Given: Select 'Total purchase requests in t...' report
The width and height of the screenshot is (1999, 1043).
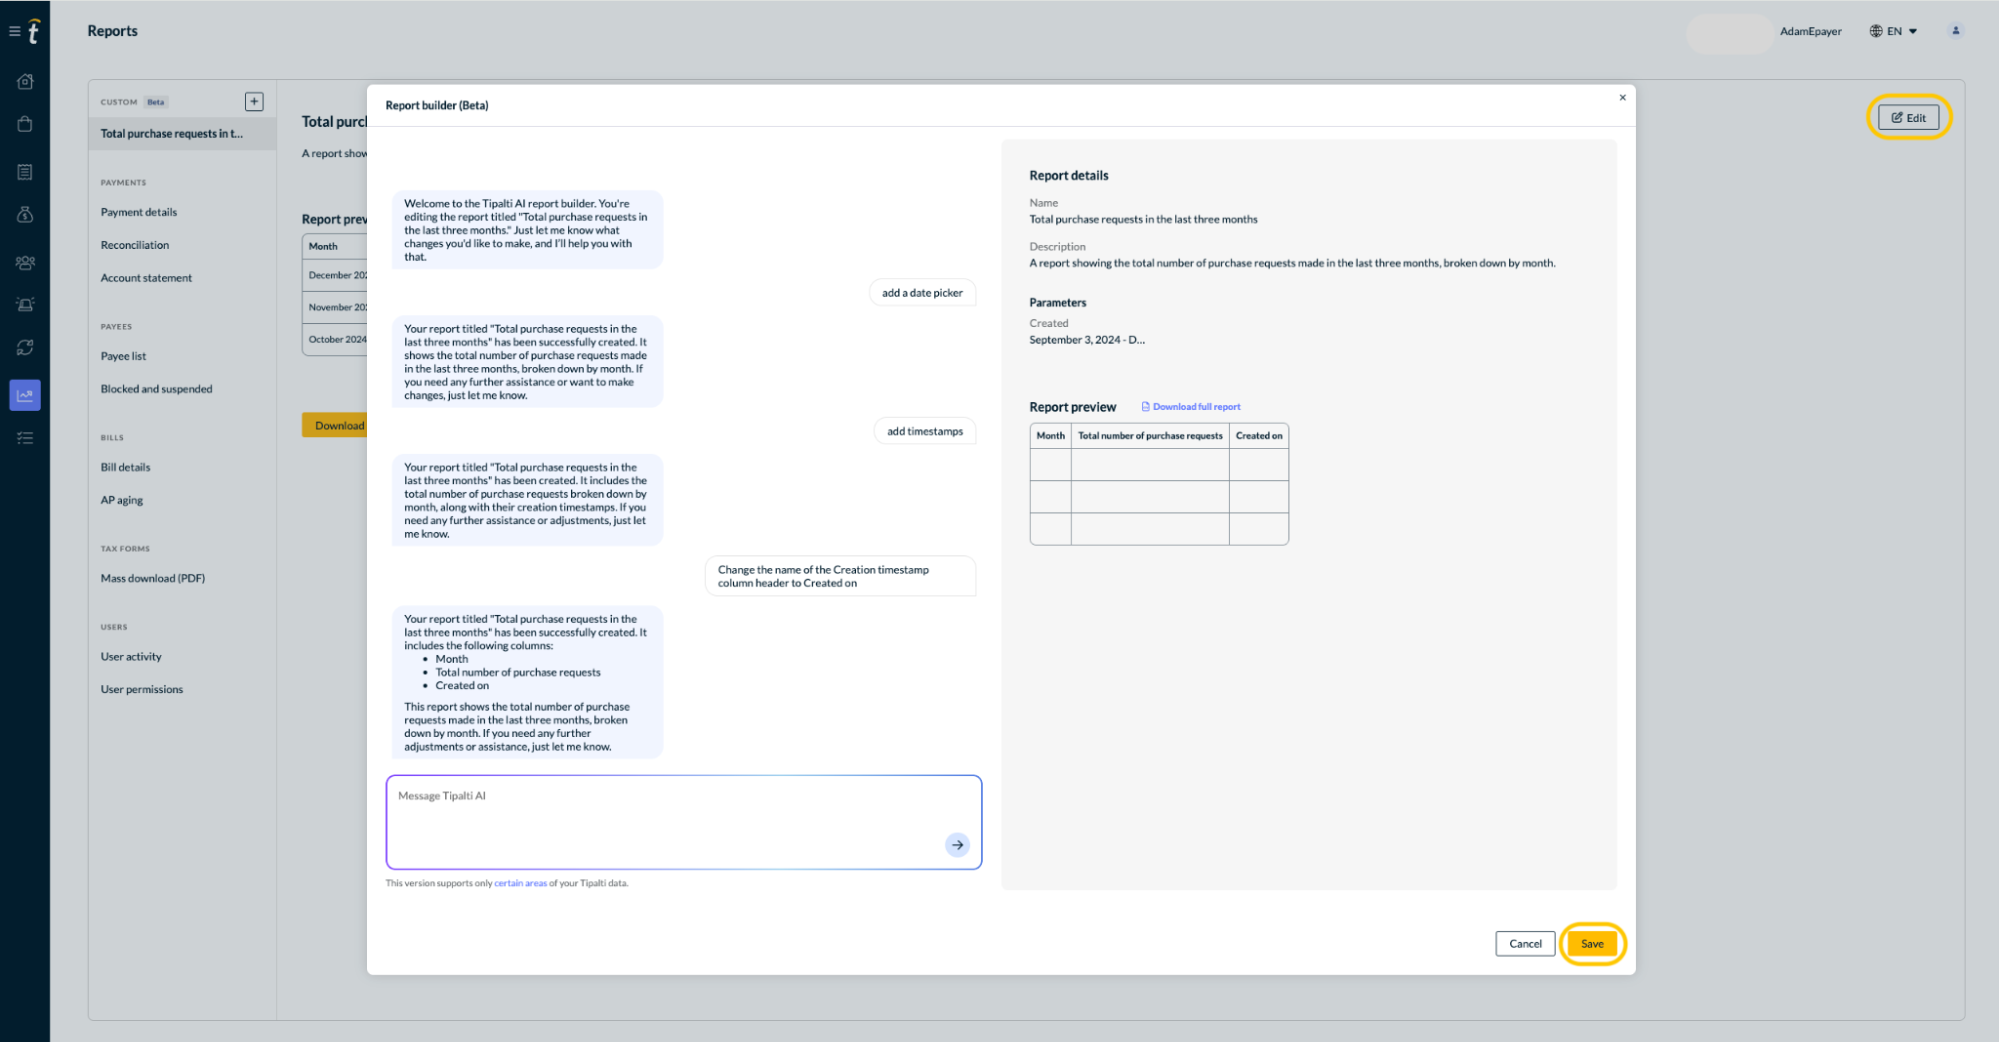Looking at the screenshot, I should pos(182,133).
